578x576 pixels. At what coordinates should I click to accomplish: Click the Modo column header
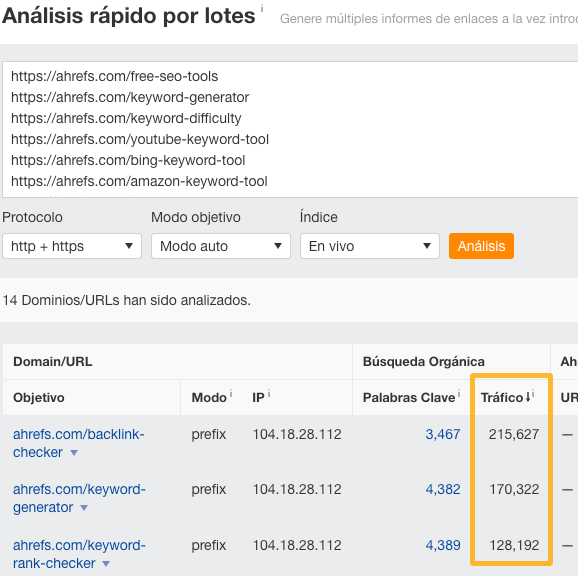click(209, 397)
